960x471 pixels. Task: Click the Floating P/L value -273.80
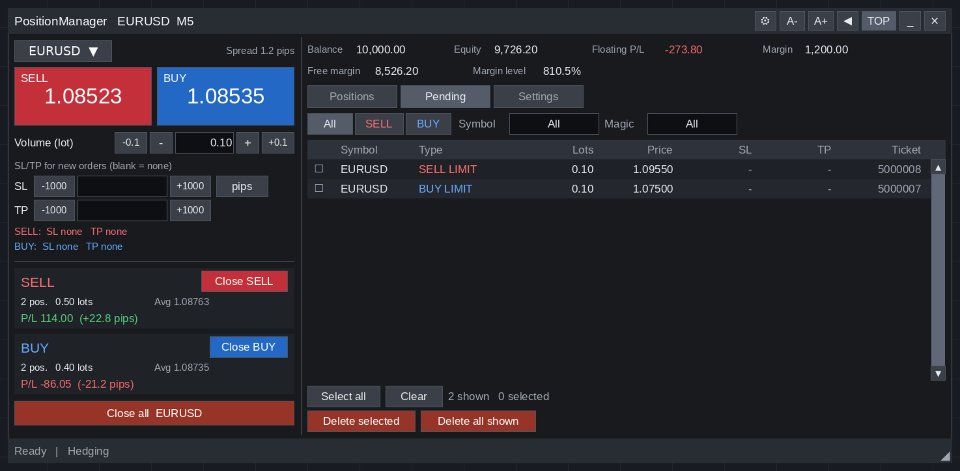(683, 50)
